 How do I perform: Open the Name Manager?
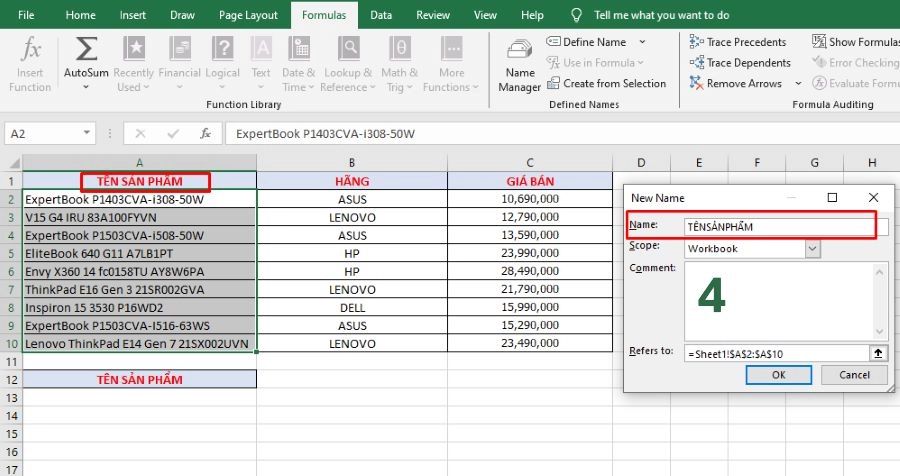(519, 65)
